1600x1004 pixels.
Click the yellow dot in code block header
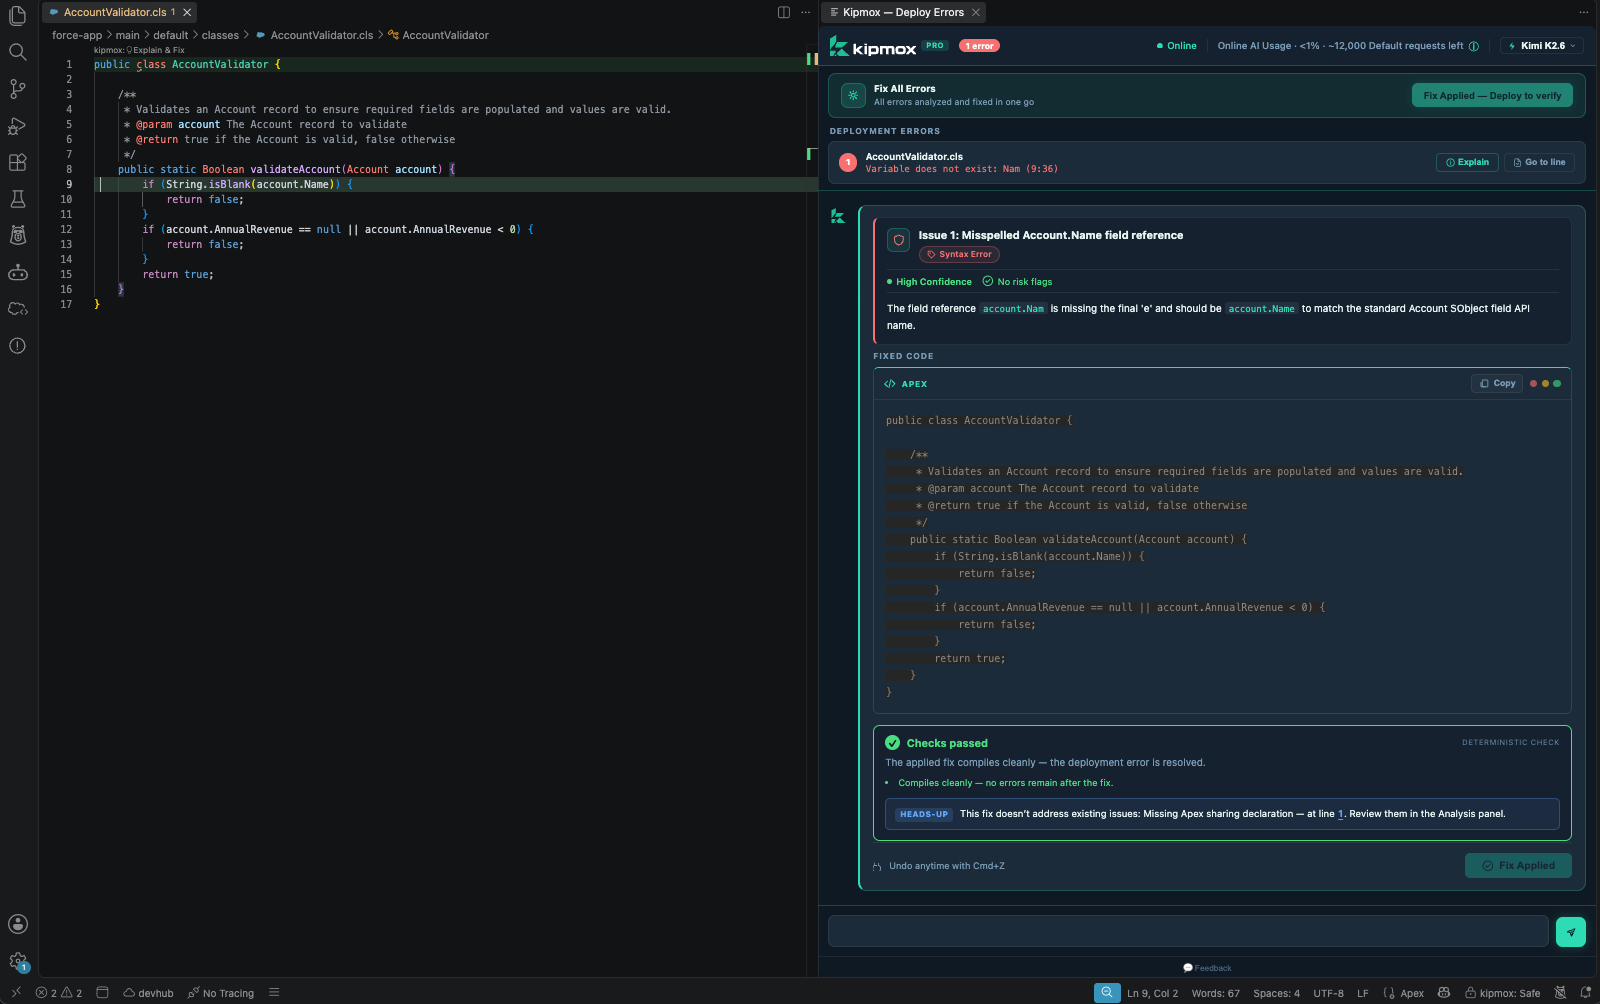tap(1545, 383)
